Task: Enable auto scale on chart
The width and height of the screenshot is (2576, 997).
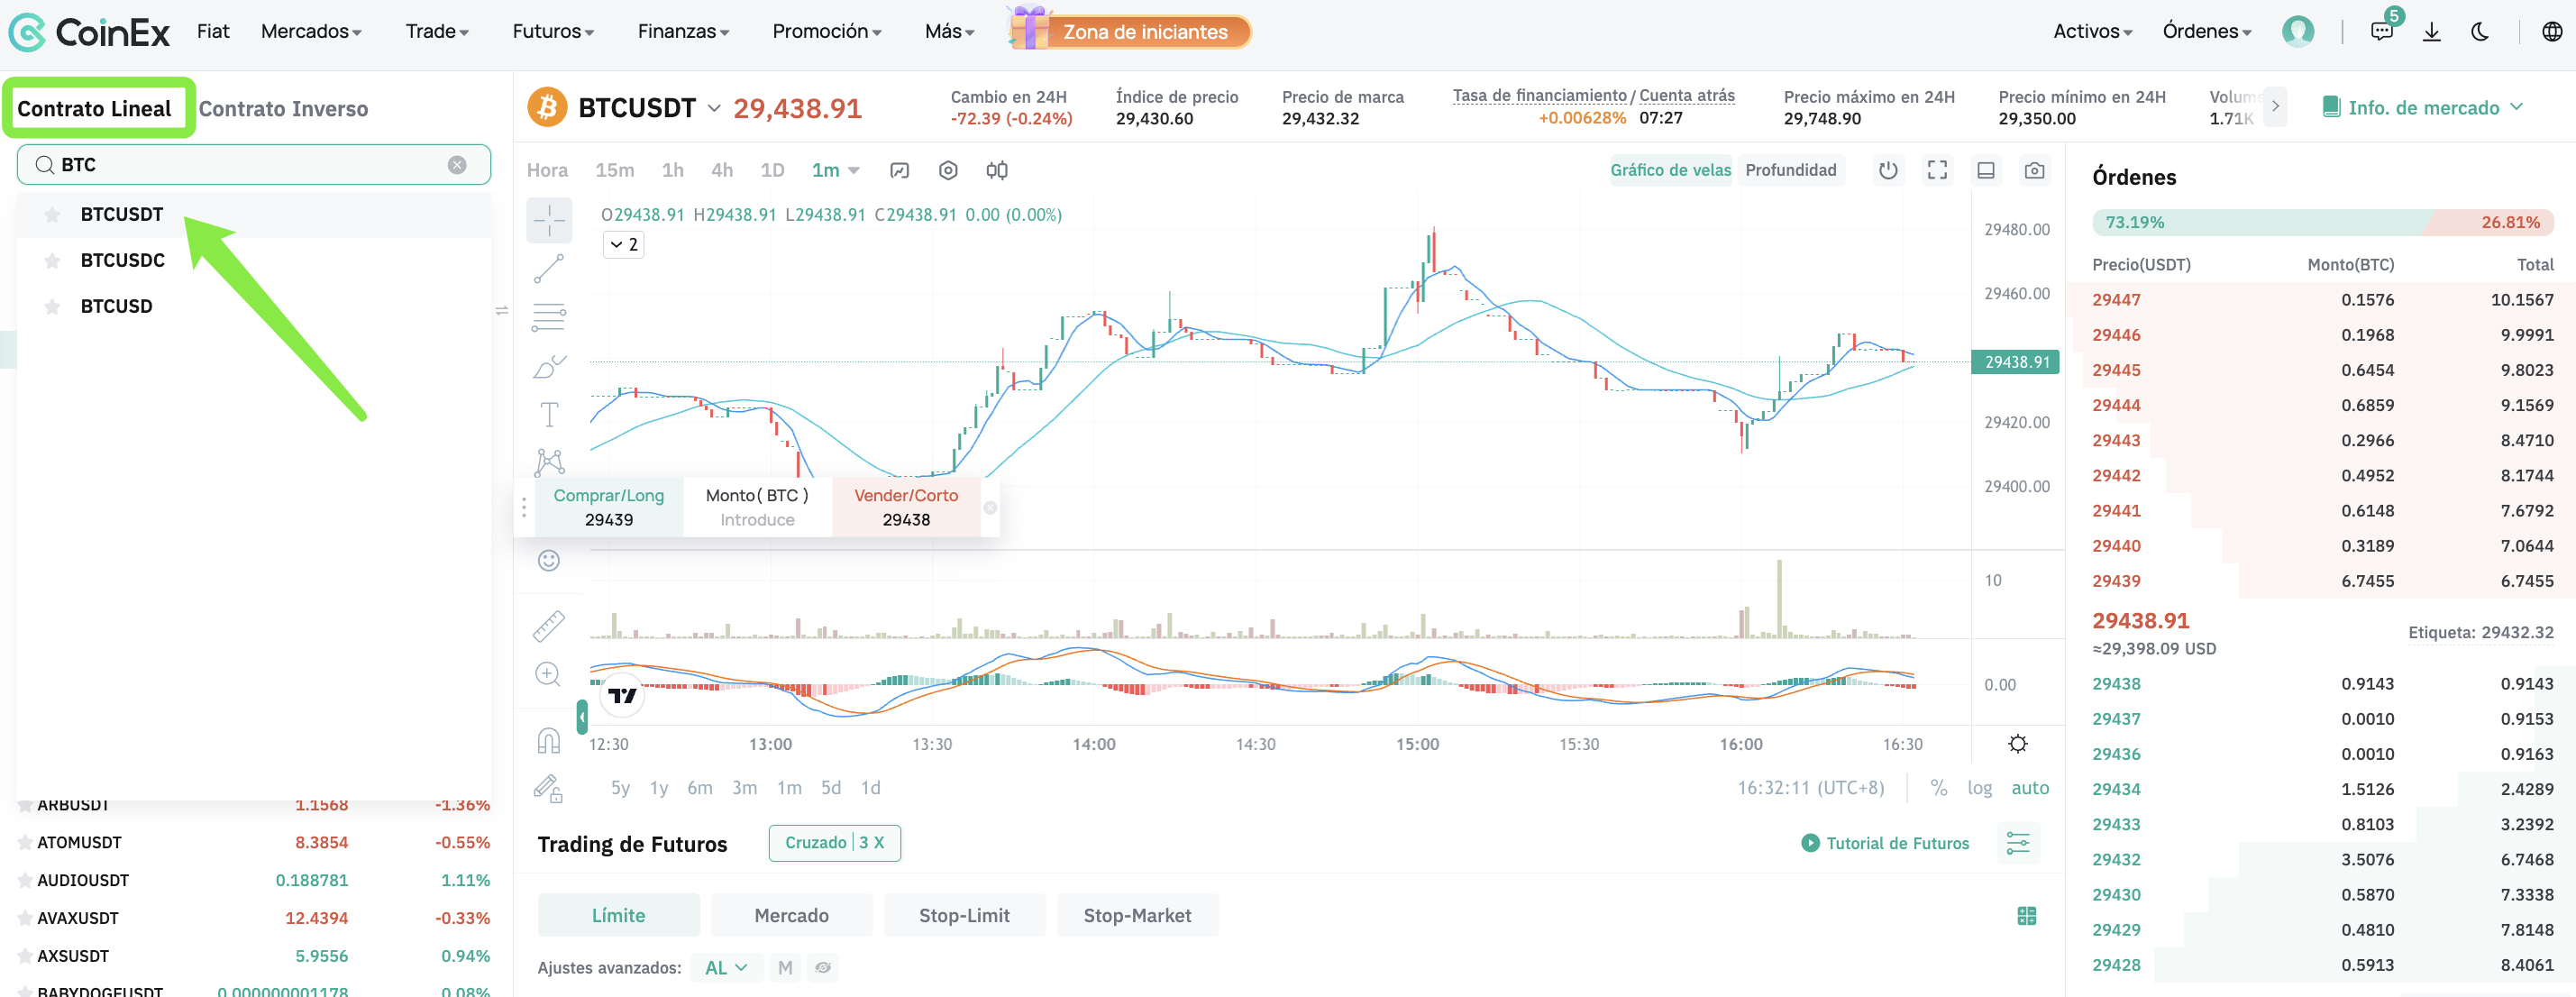Action: point(2029,788)
